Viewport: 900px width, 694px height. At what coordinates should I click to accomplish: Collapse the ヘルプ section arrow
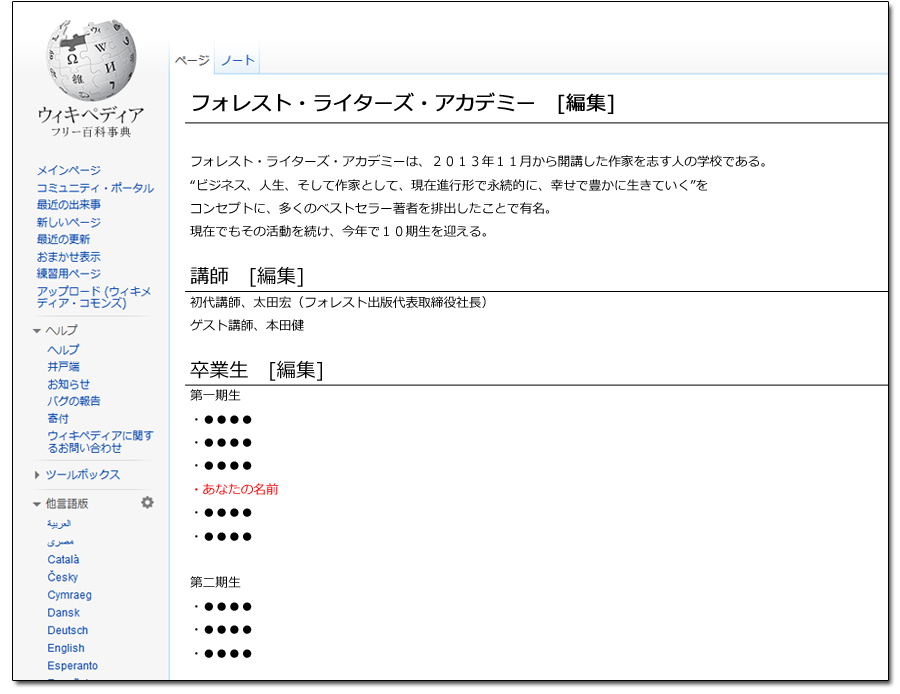click(37, 331)
